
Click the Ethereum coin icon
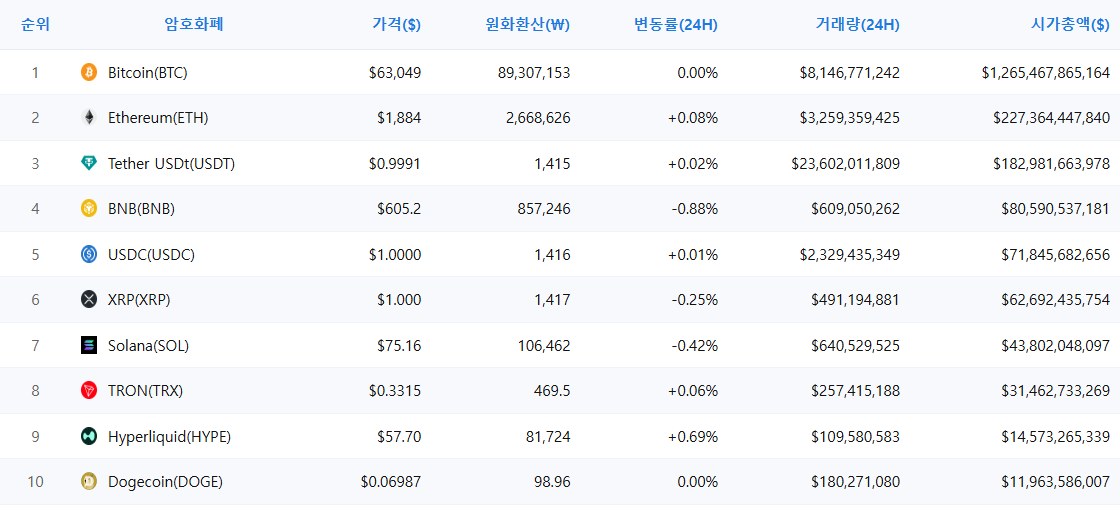[x=89, y=118]
